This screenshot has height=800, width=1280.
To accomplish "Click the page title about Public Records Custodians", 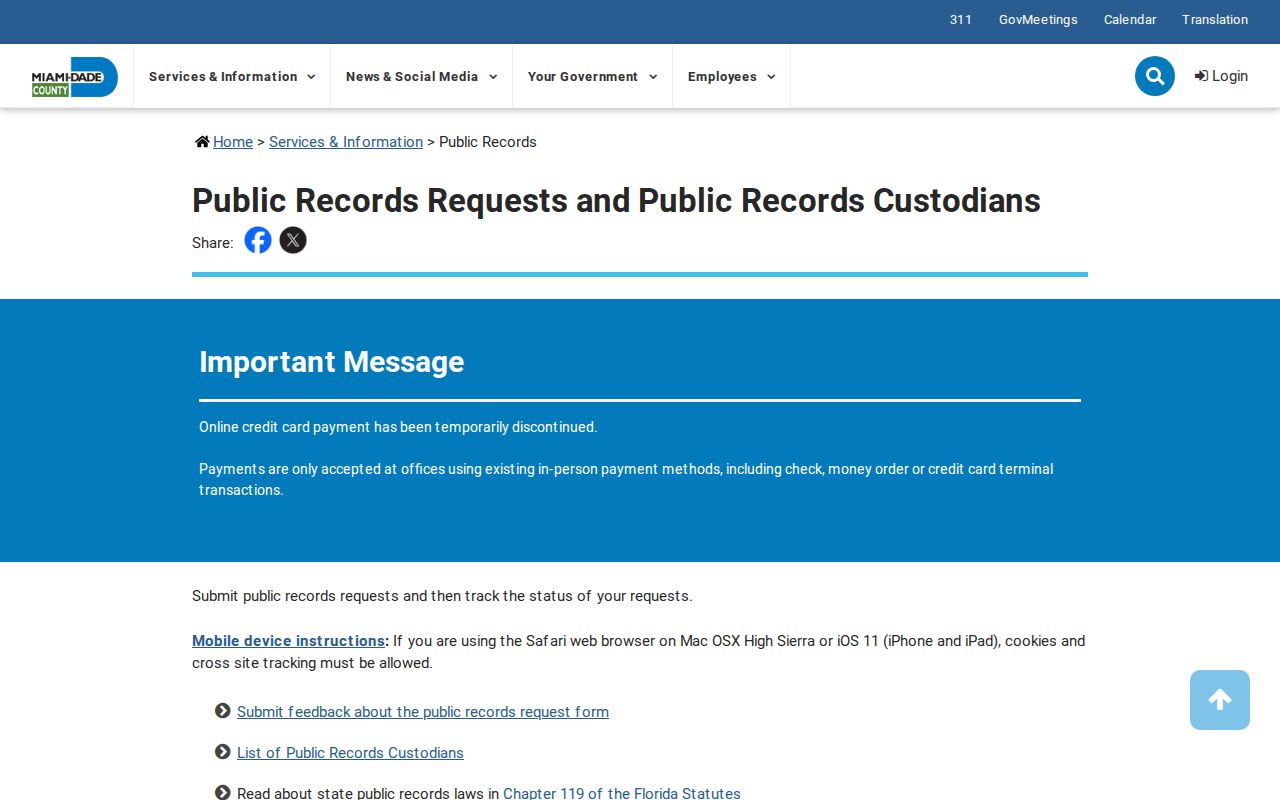I will pos(616,200).
